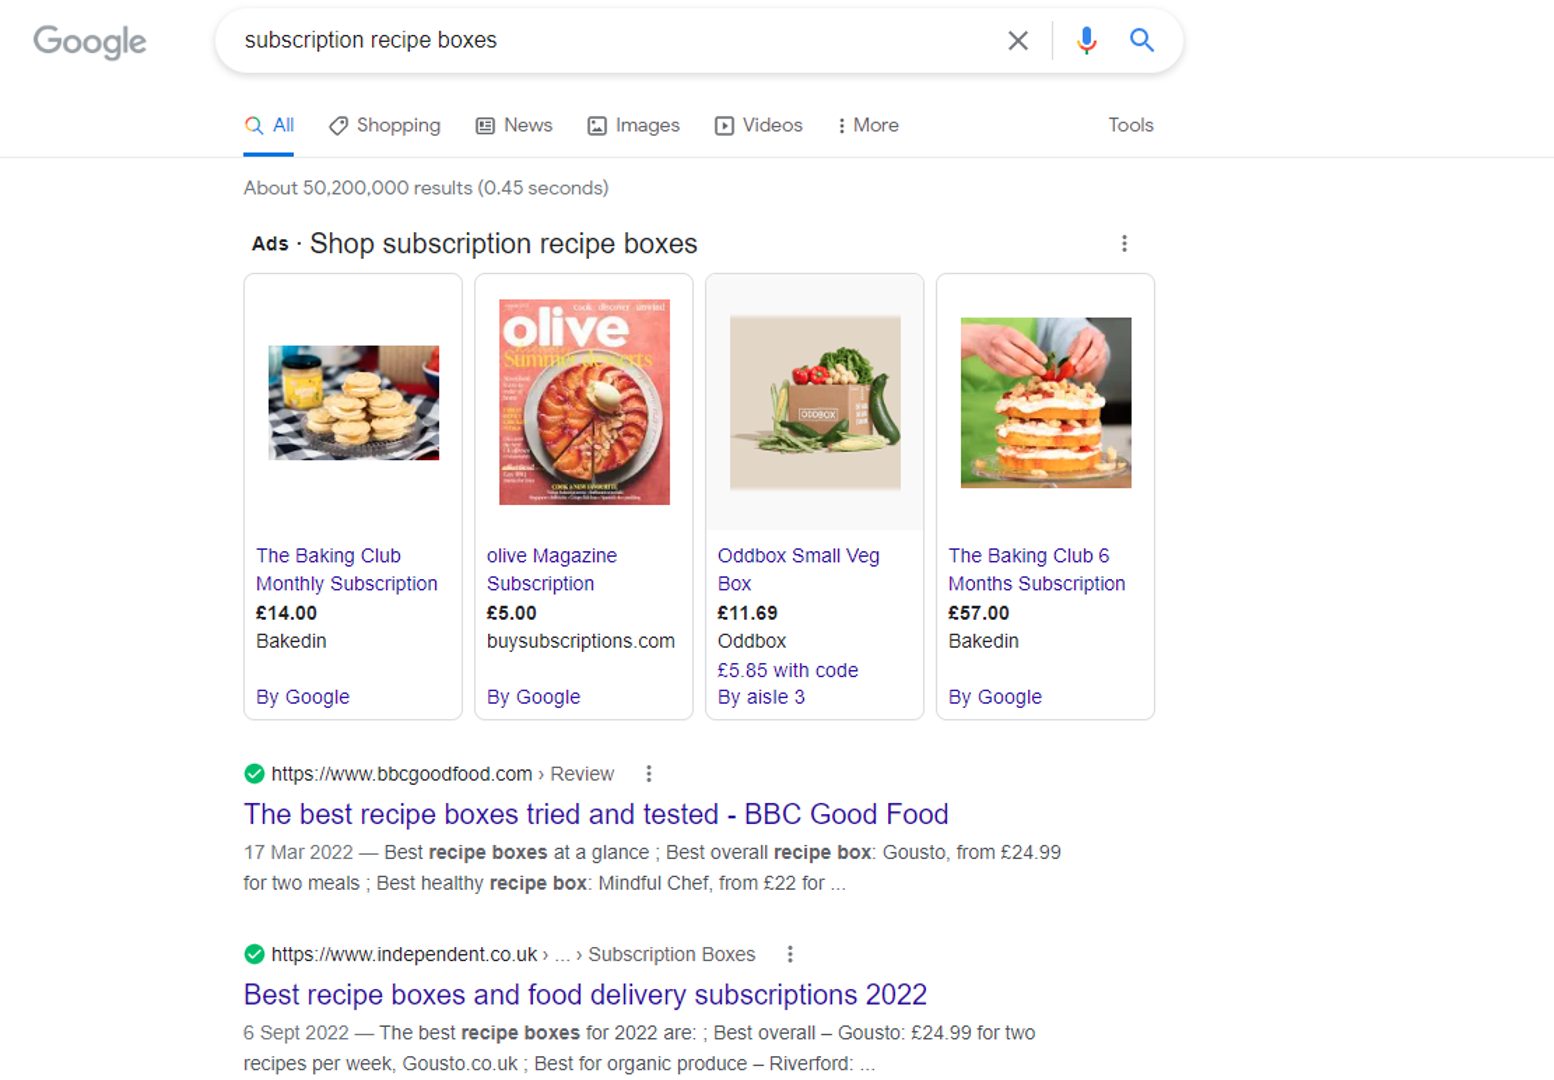Click green checkmark beside independent.co.uk
Viewport: 1554px width, 1080px height.
[x=254, y=954]
